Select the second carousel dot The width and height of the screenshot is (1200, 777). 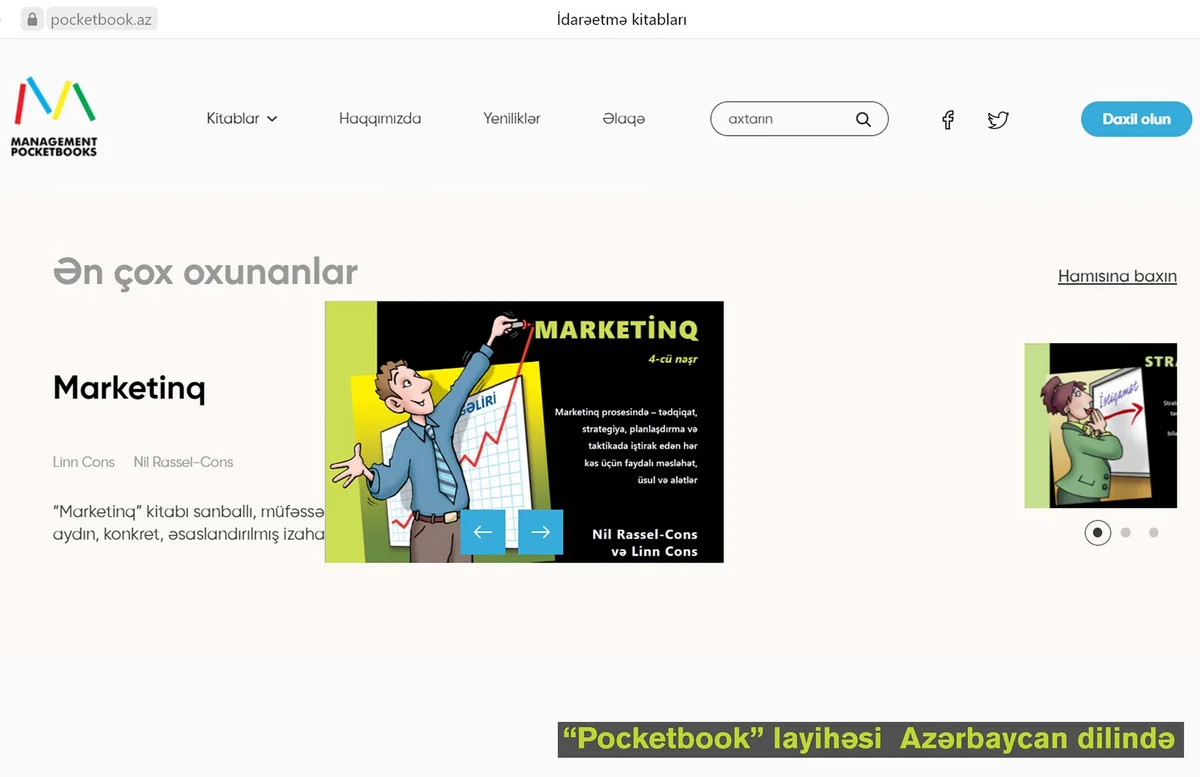1126,533
